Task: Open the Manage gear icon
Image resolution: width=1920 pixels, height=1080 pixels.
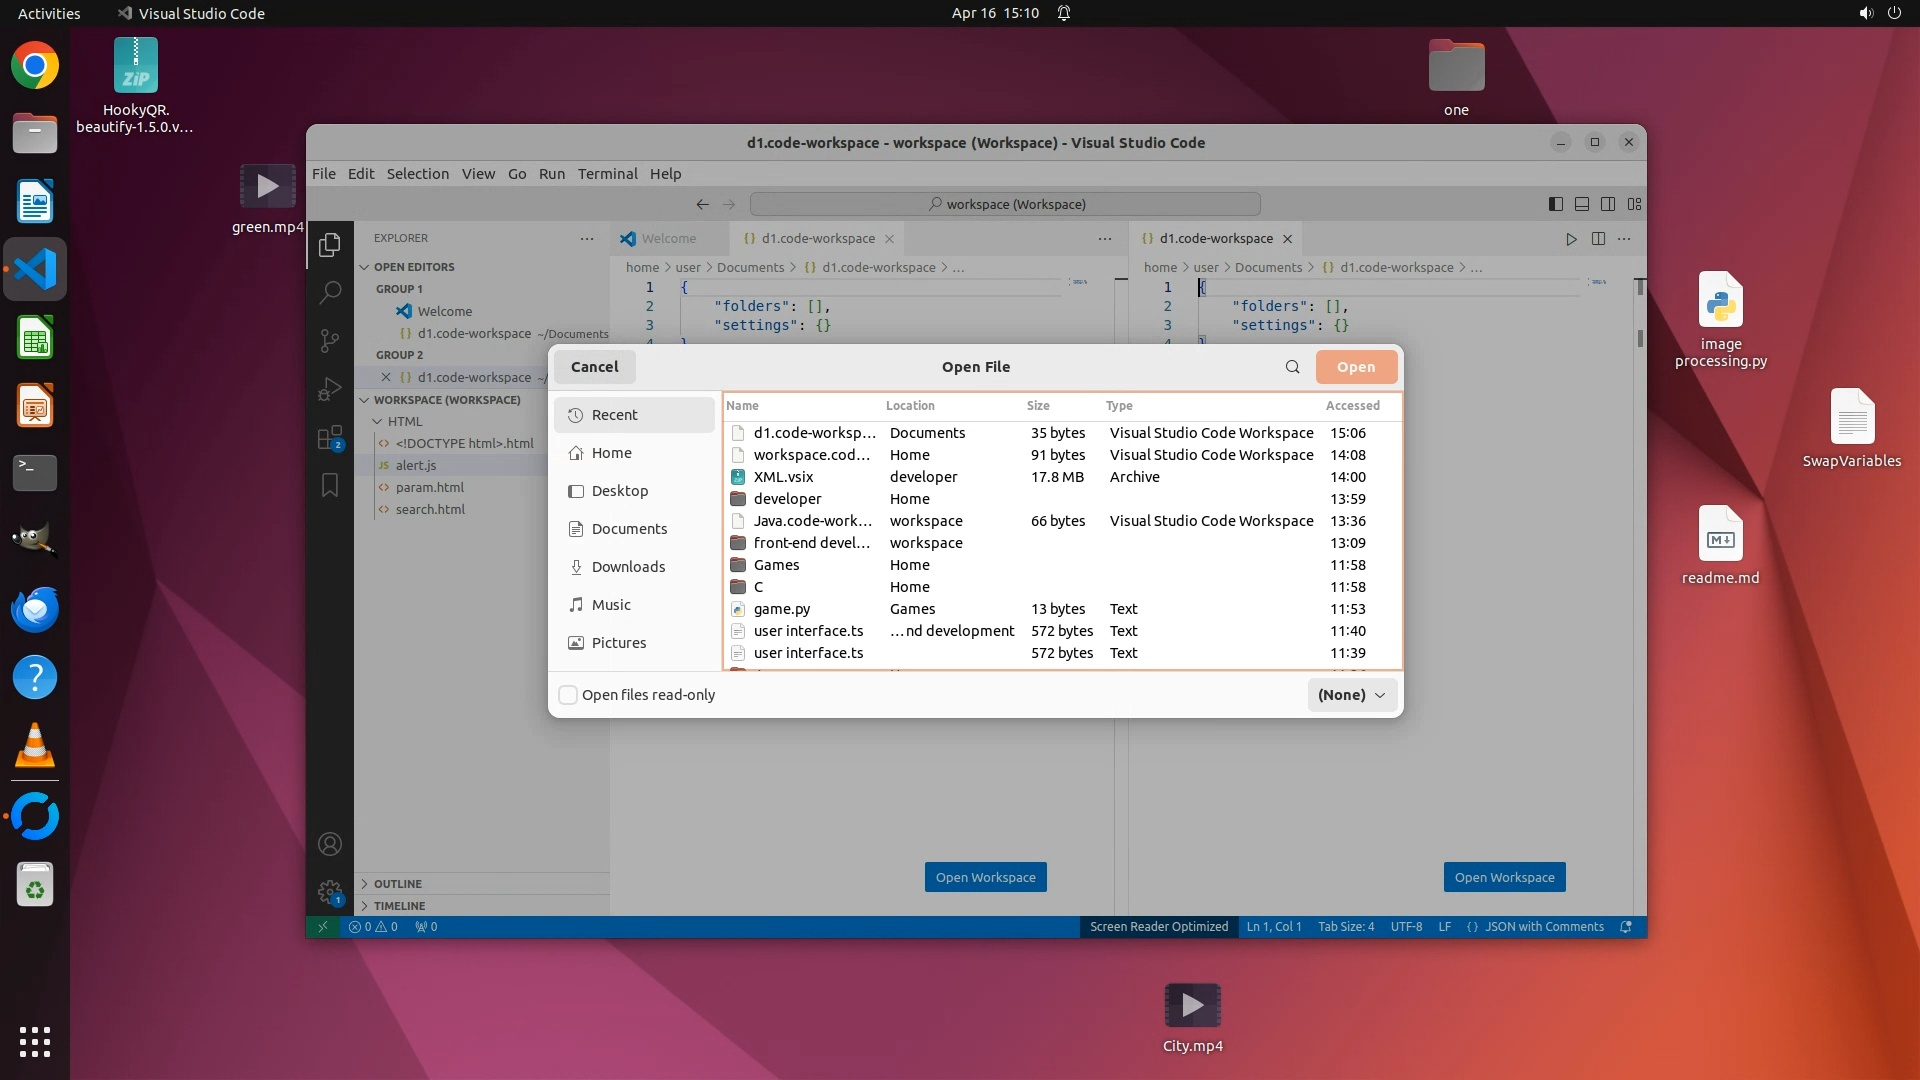Action: [x=329, y=891]
